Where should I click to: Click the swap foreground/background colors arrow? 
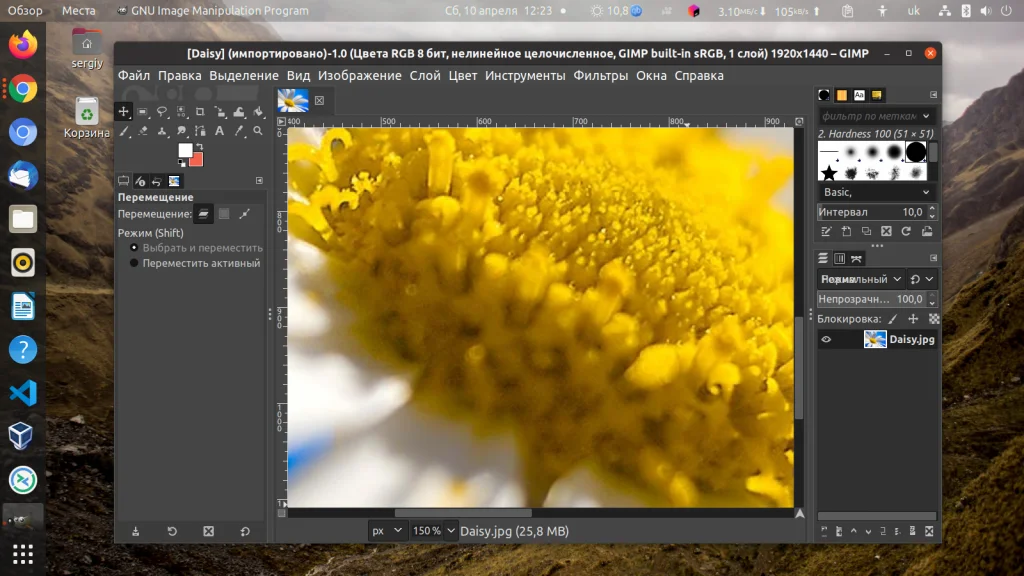199,145
